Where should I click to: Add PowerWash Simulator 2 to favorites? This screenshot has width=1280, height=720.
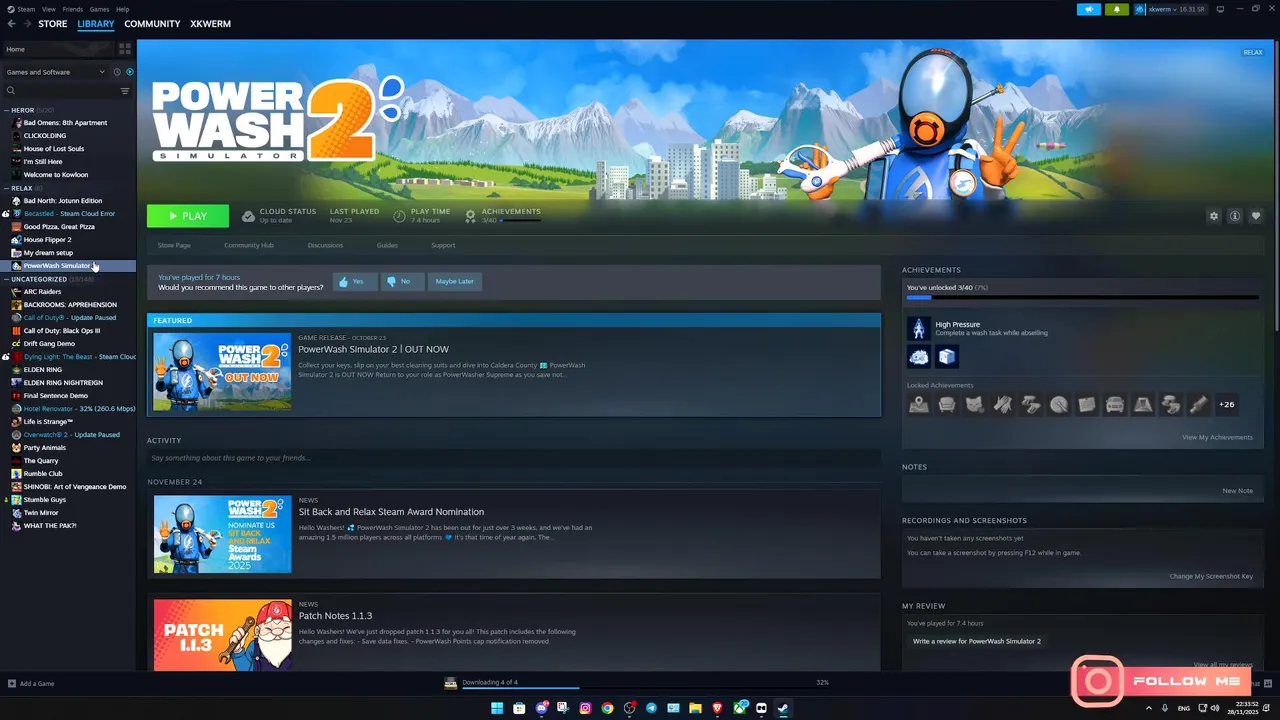[1256, 216]
